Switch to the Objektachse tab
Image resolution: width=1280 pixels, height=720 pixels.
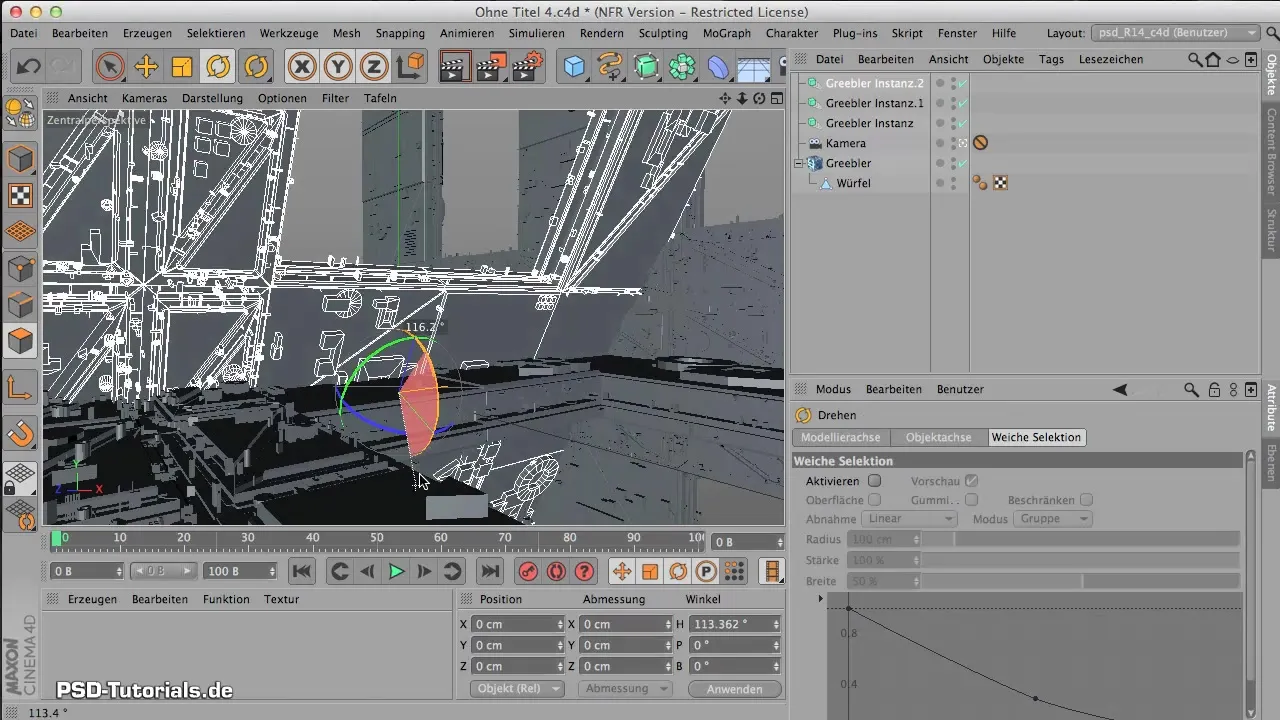938,437
